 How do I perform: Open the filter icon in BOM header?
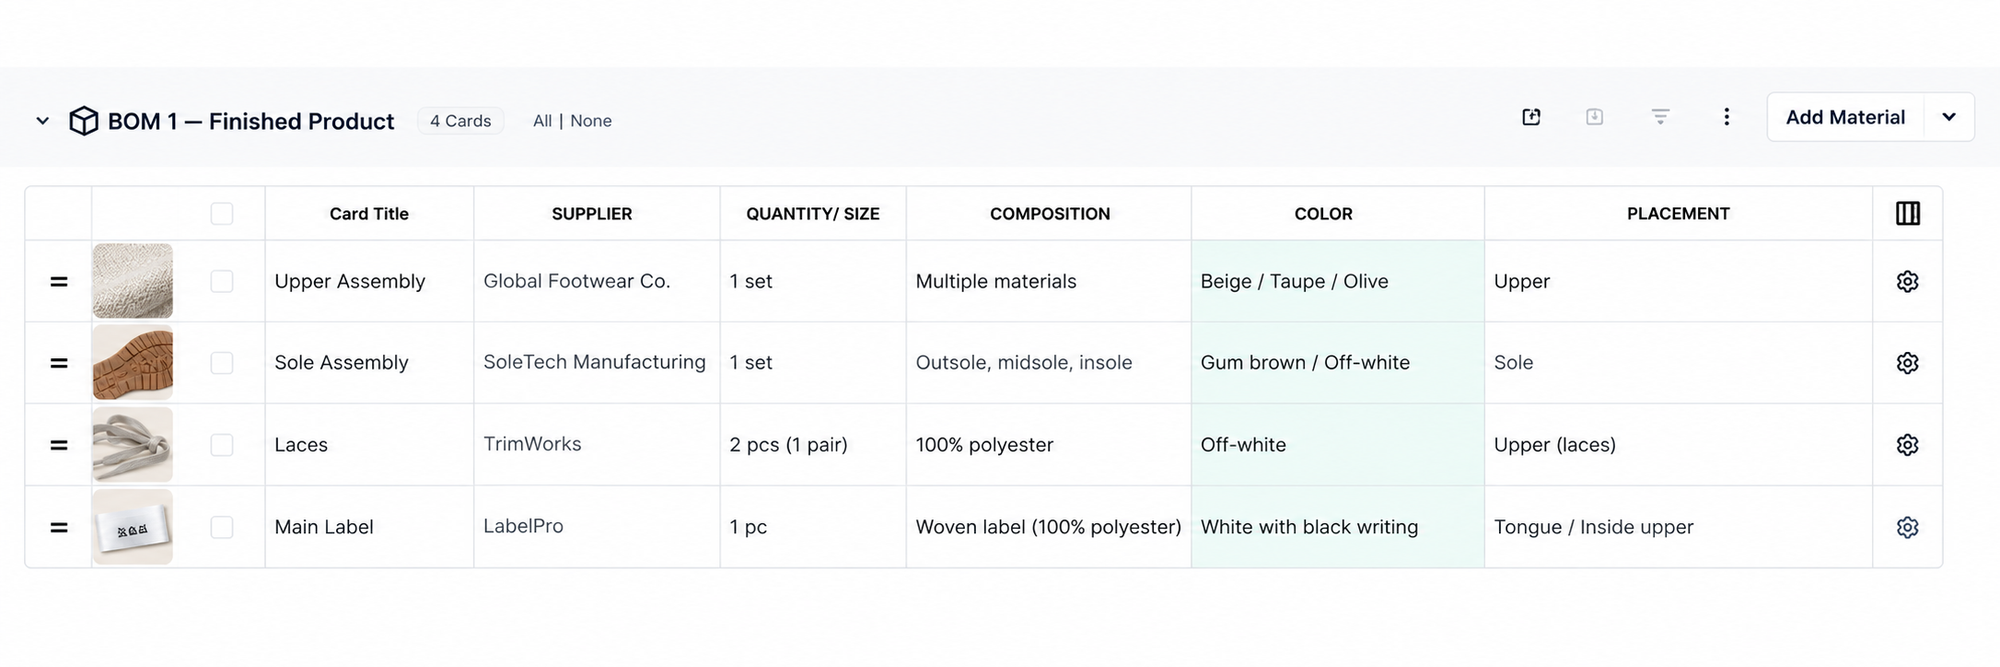click(1660, 117)
